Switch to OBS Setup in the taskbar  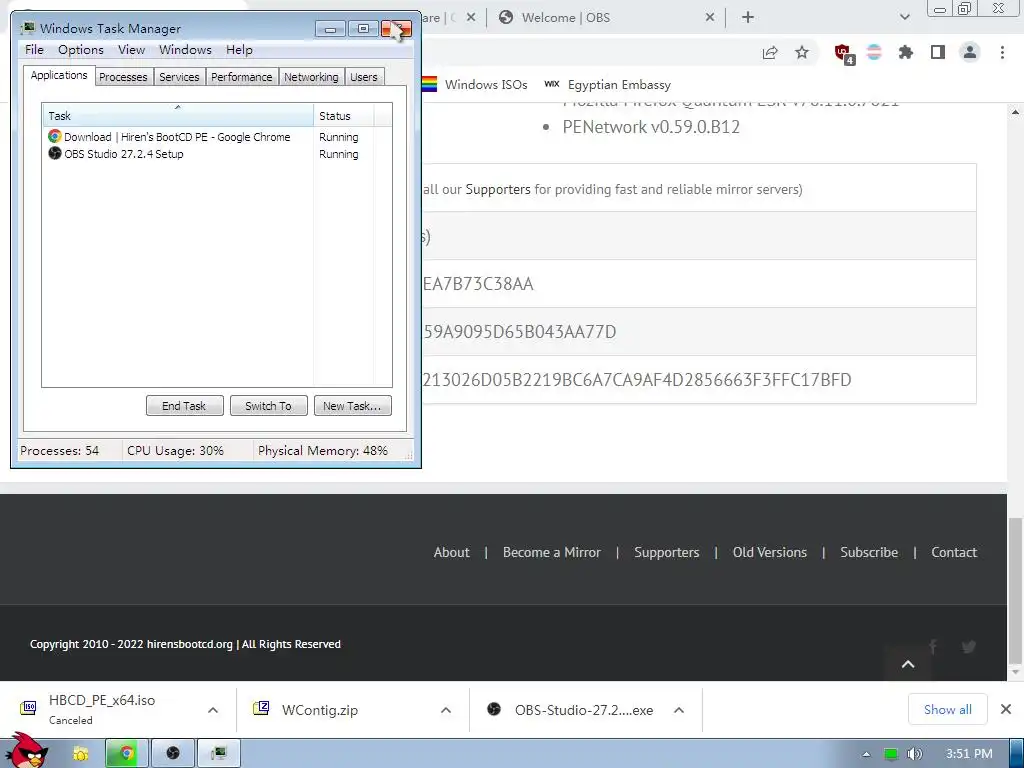tap(173, 754)
